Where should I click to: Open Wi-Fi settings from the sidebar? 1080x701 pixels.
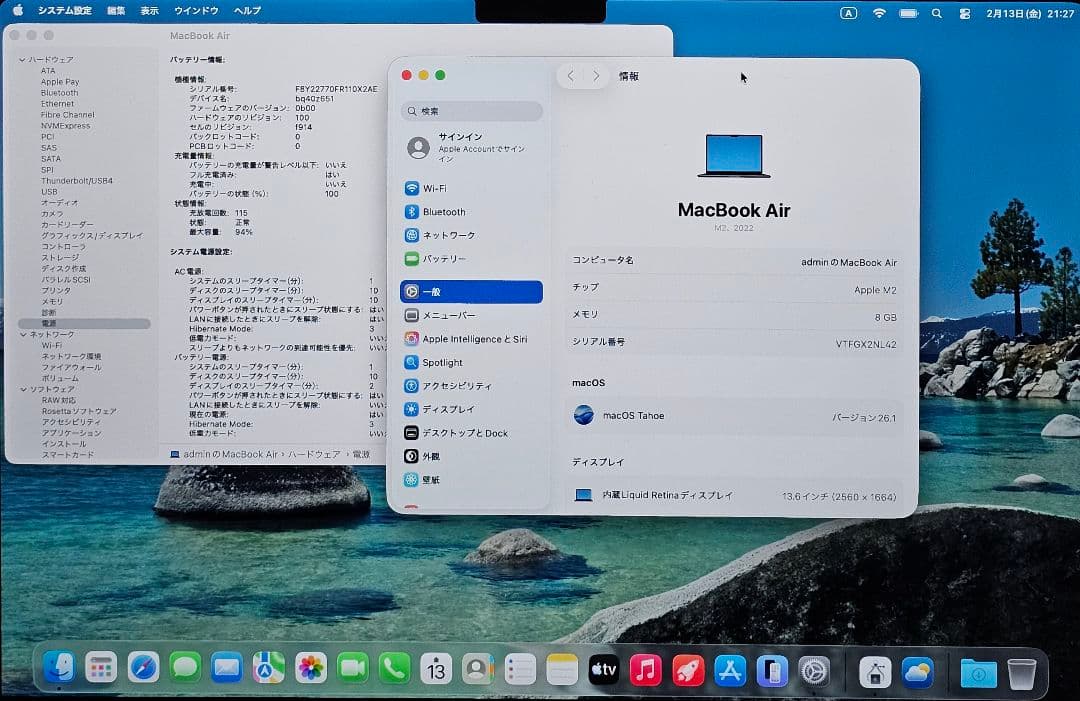433,188
